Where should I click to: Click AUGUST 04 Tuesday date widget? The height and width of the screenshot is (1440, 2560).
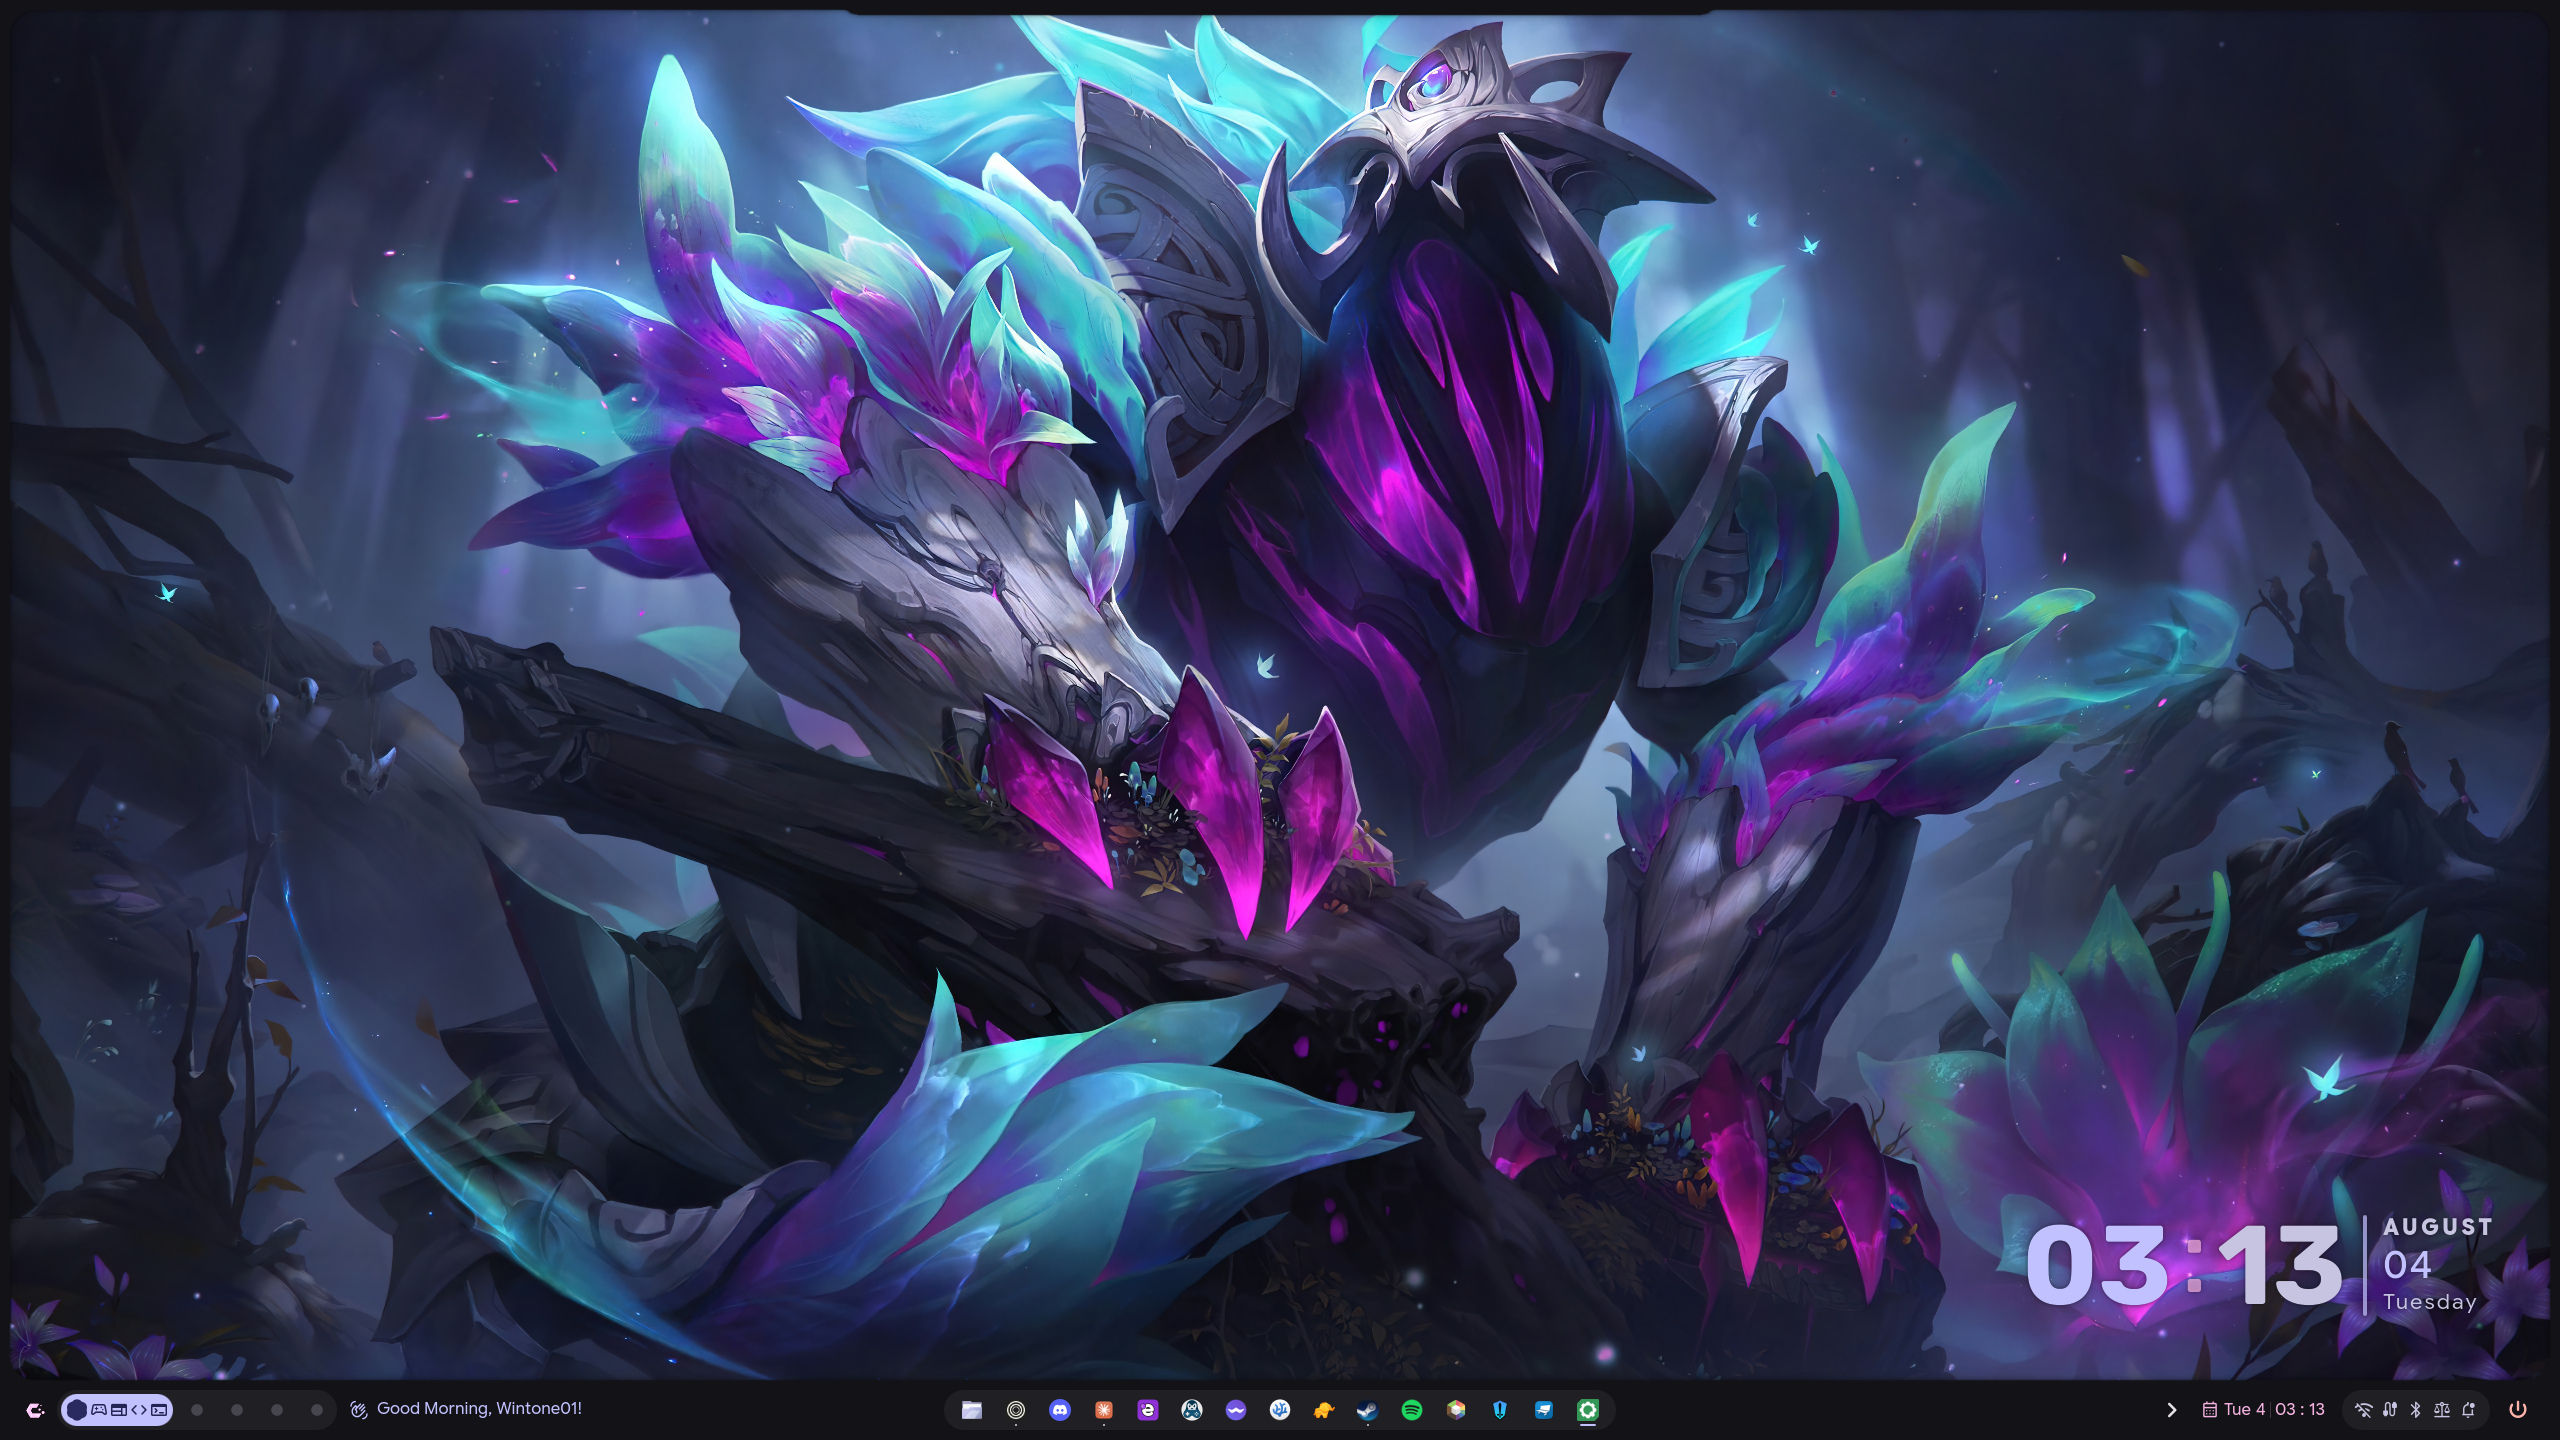tap(2437, 1264)
